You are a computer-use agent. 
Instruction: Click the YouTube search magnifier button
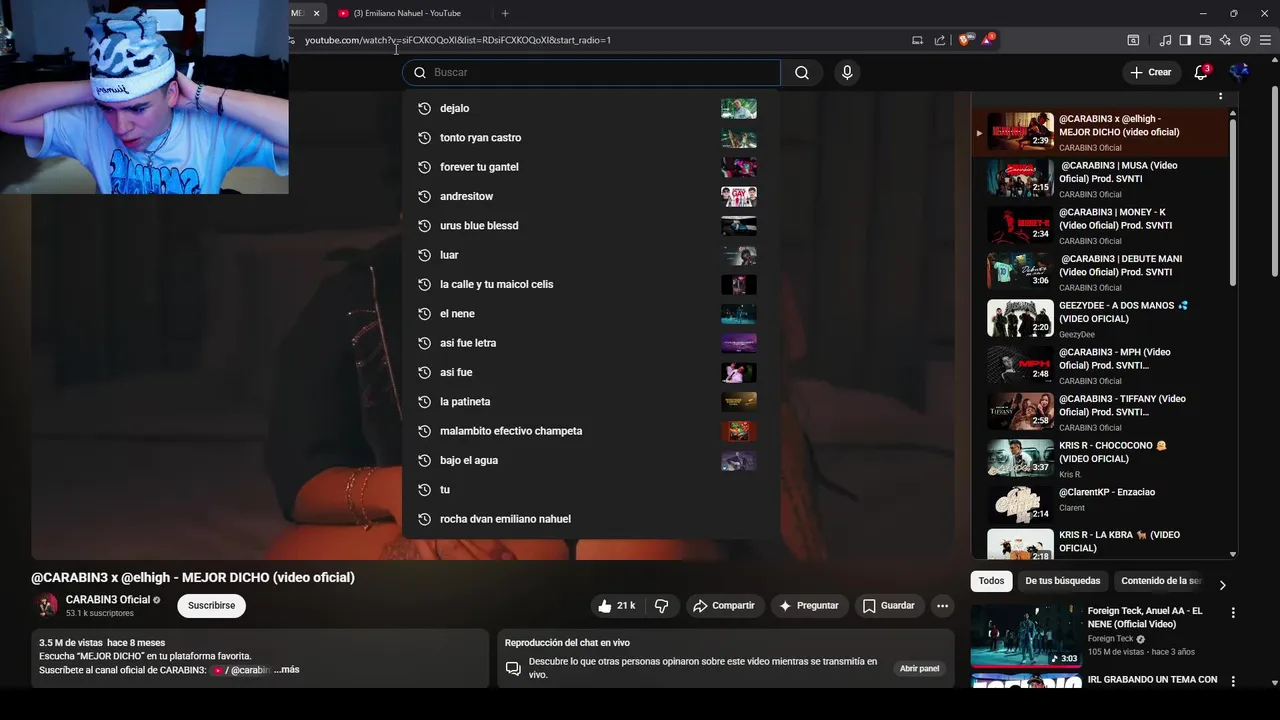click(x=802, y=72)
